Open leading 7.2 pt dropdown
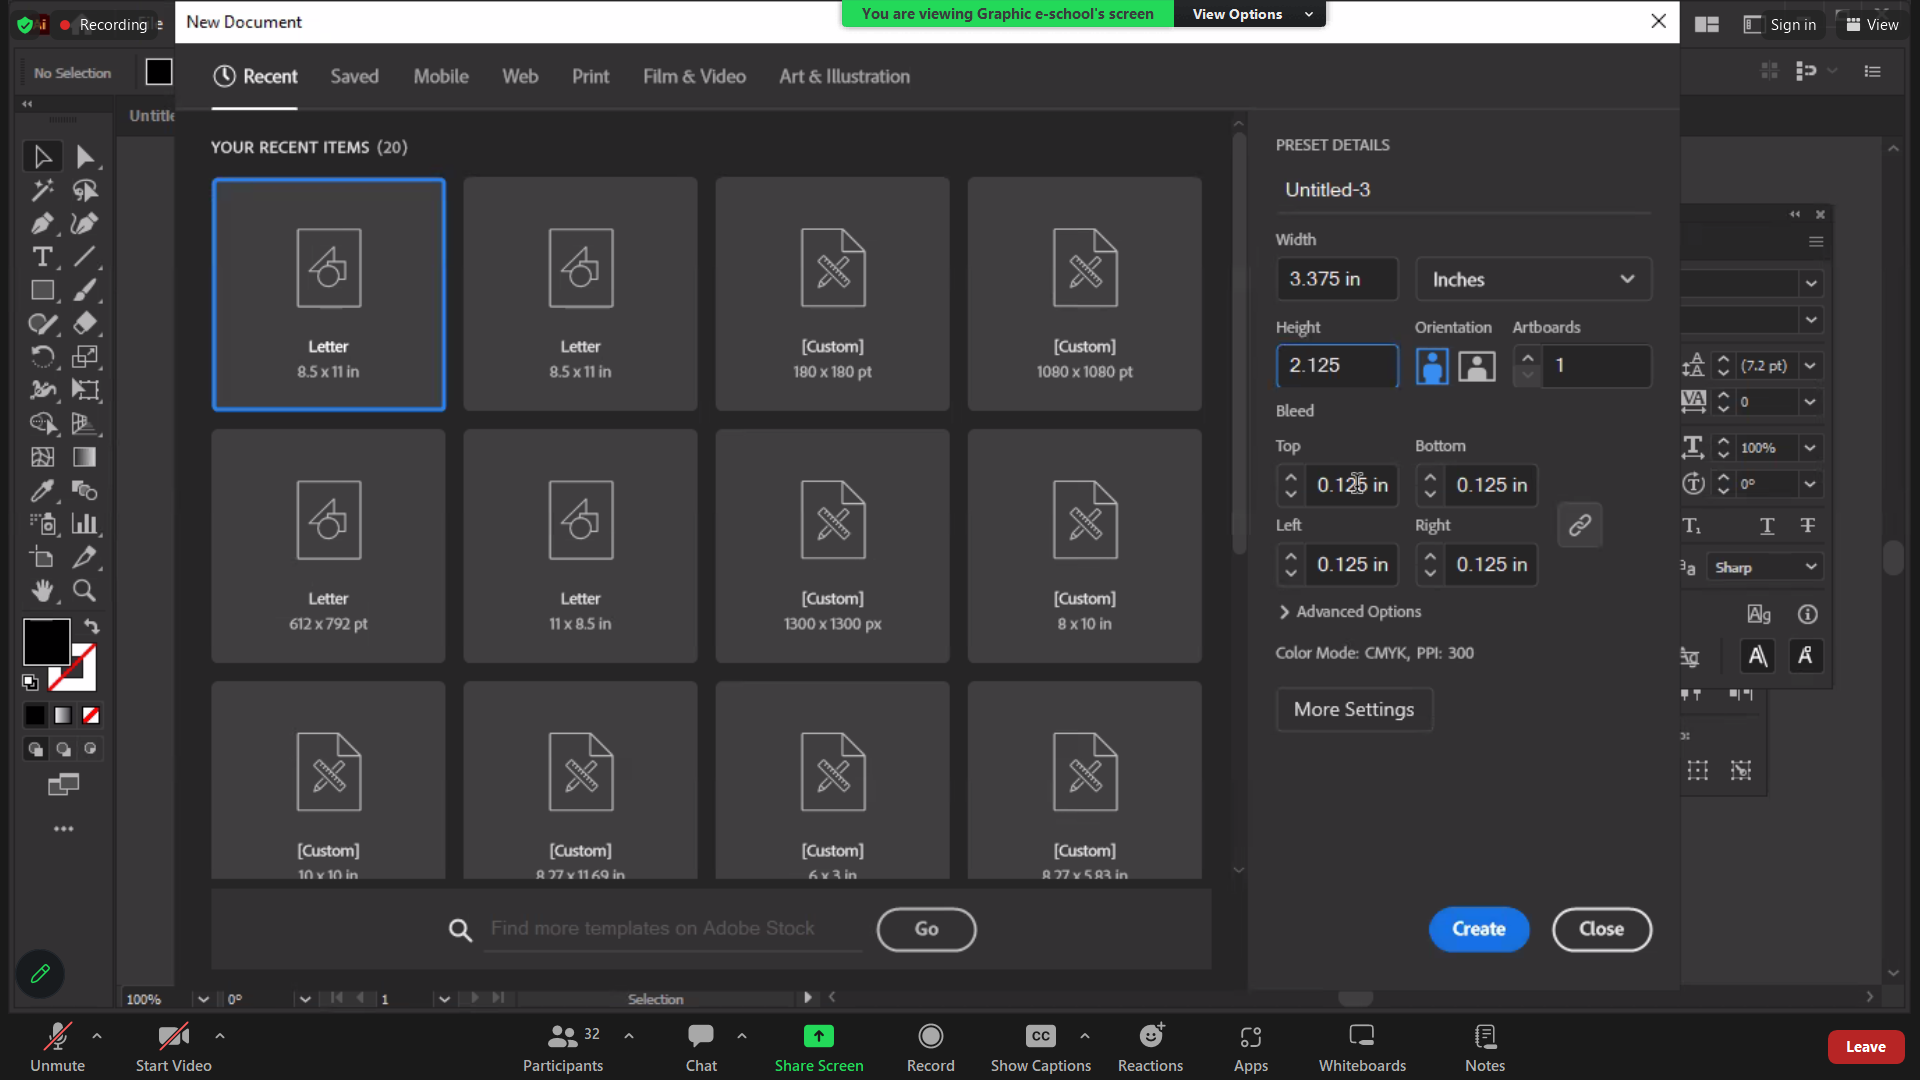 1810,366
